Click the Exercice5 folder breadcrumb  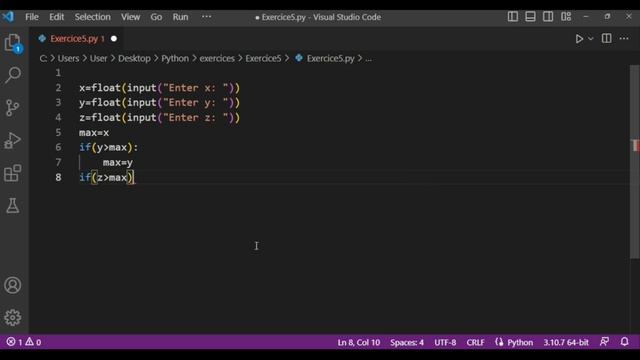click(263, 58)
